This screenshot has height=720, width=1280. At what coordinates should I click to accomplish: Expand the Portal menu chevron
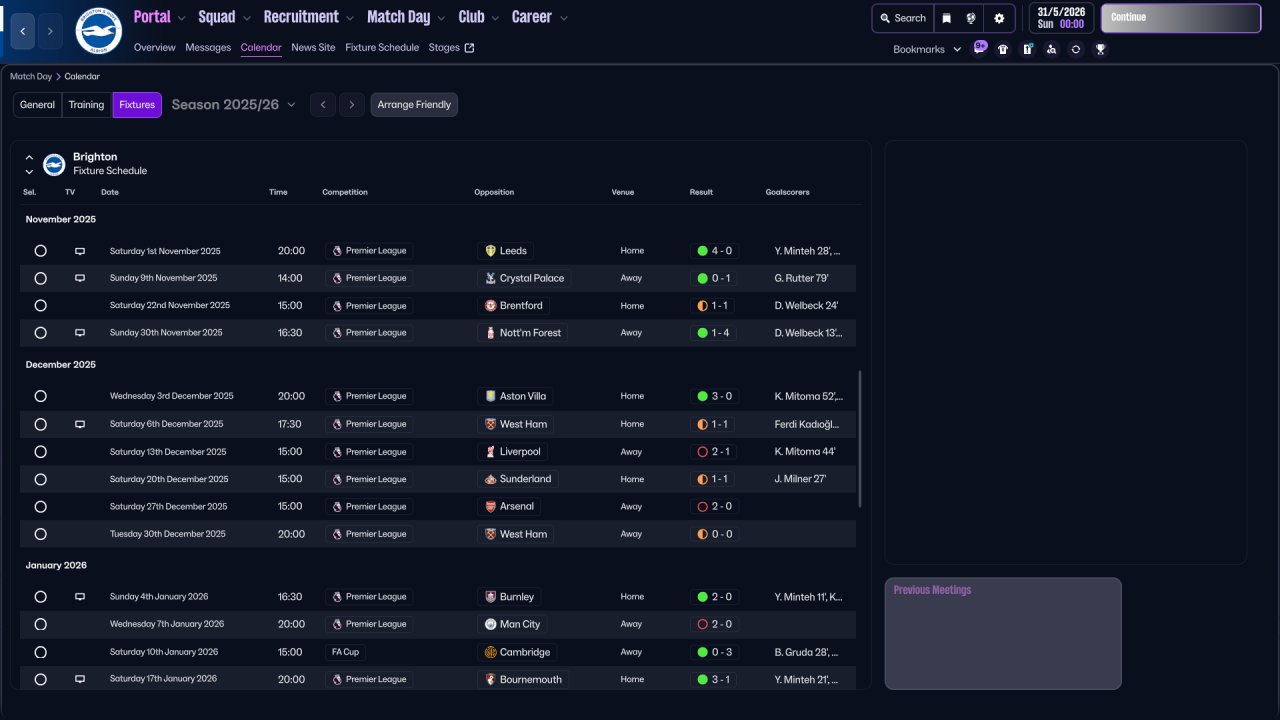182,18
